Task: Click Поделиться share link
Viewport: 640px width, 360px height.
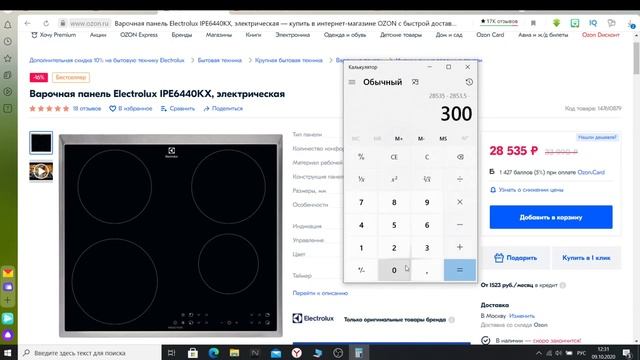Action: click(x=223, y=109)
